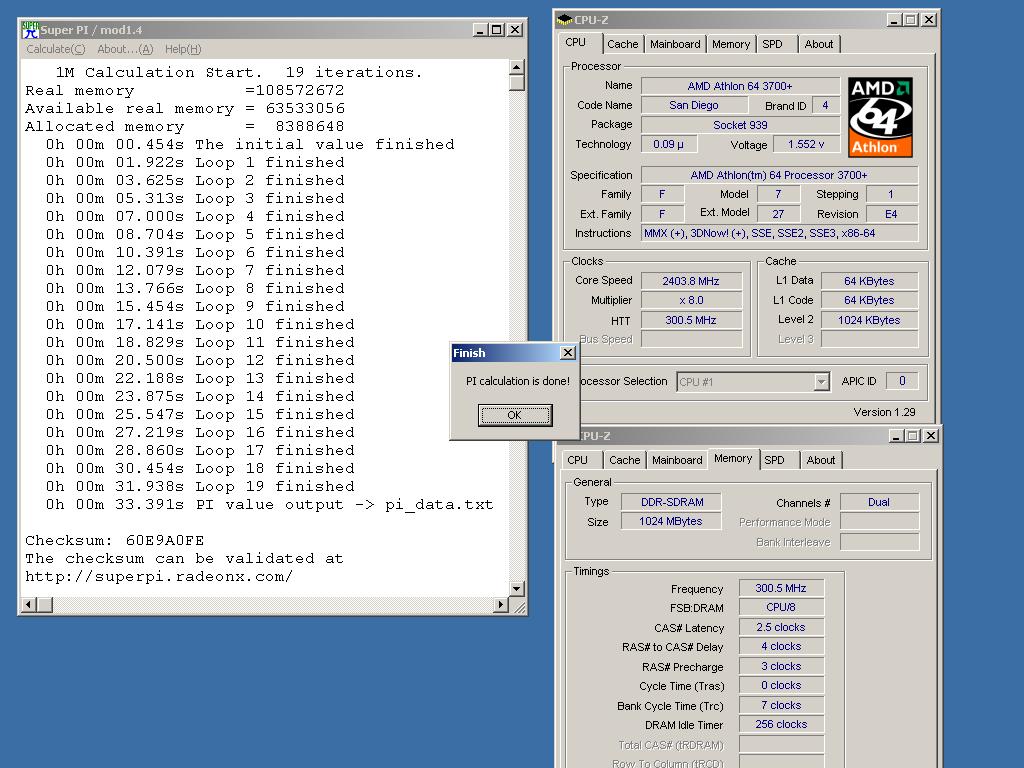Expand the Processor Selection dropdown
1024x768 pixels.
point(821,382)
